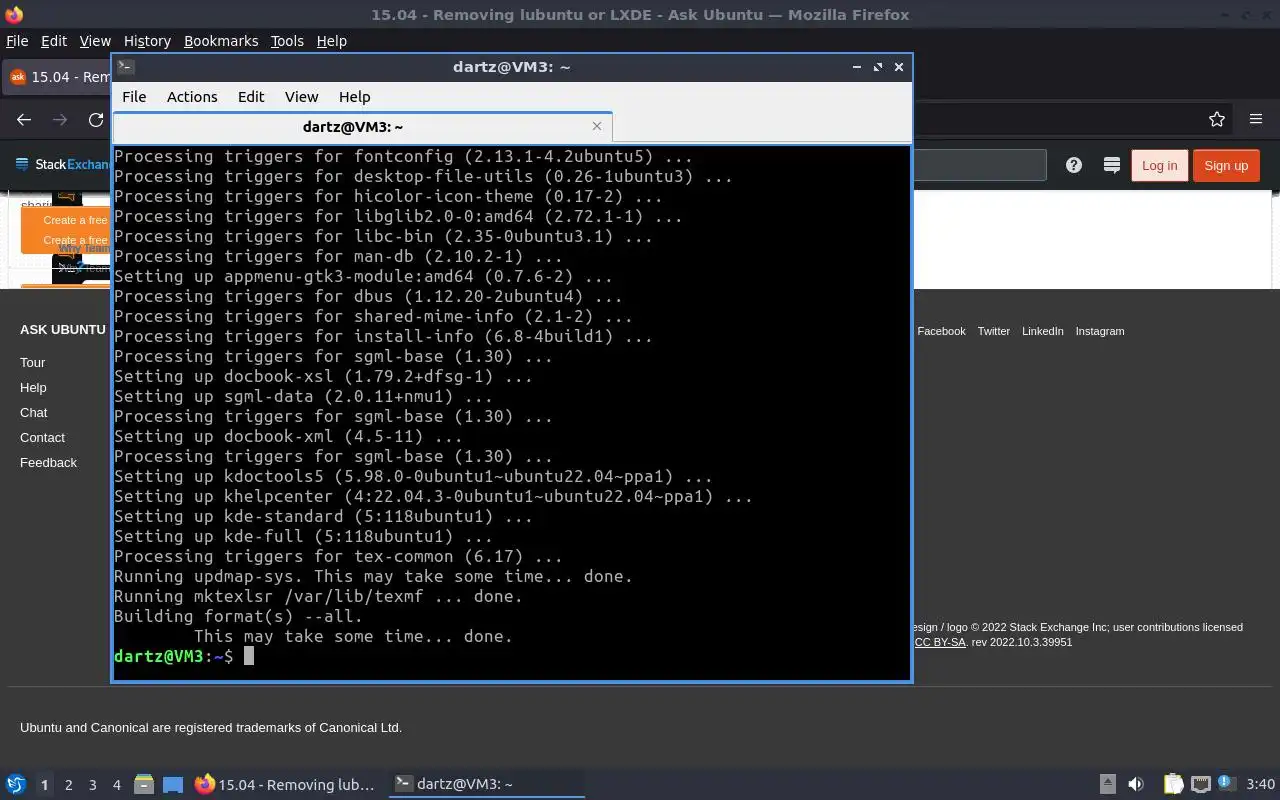Select the dartz@VM3 terminal taskbar entry

[486, 784]
